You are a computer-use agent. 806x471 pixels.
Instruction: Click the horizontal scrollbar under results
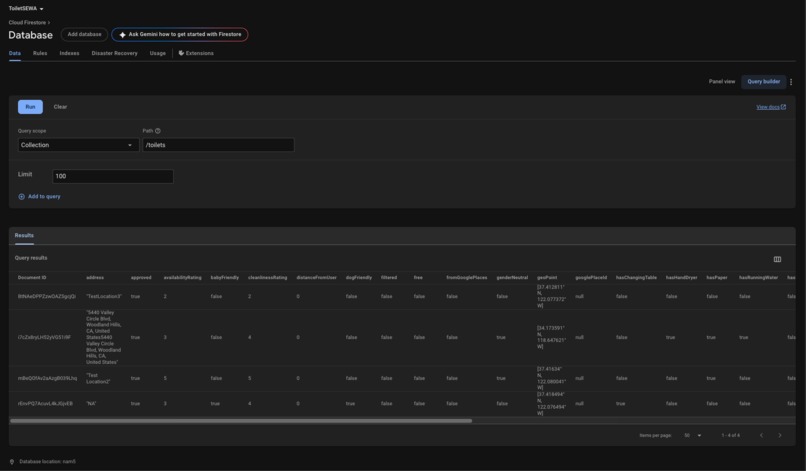click(x=241, y=421)
